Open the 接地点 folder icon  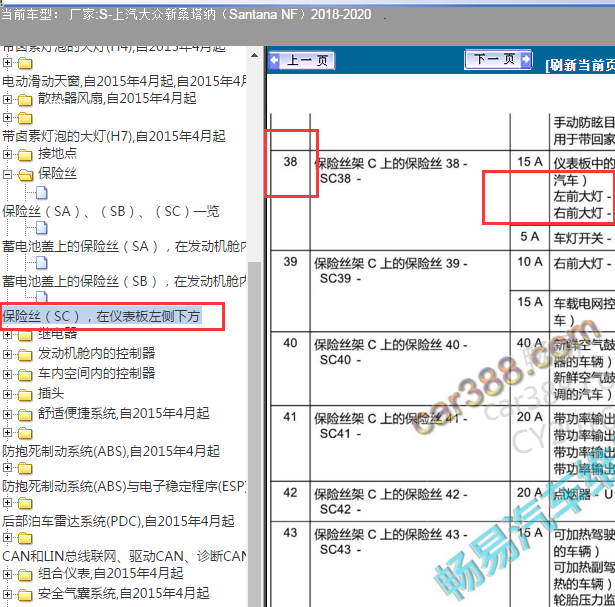[25, 155]
